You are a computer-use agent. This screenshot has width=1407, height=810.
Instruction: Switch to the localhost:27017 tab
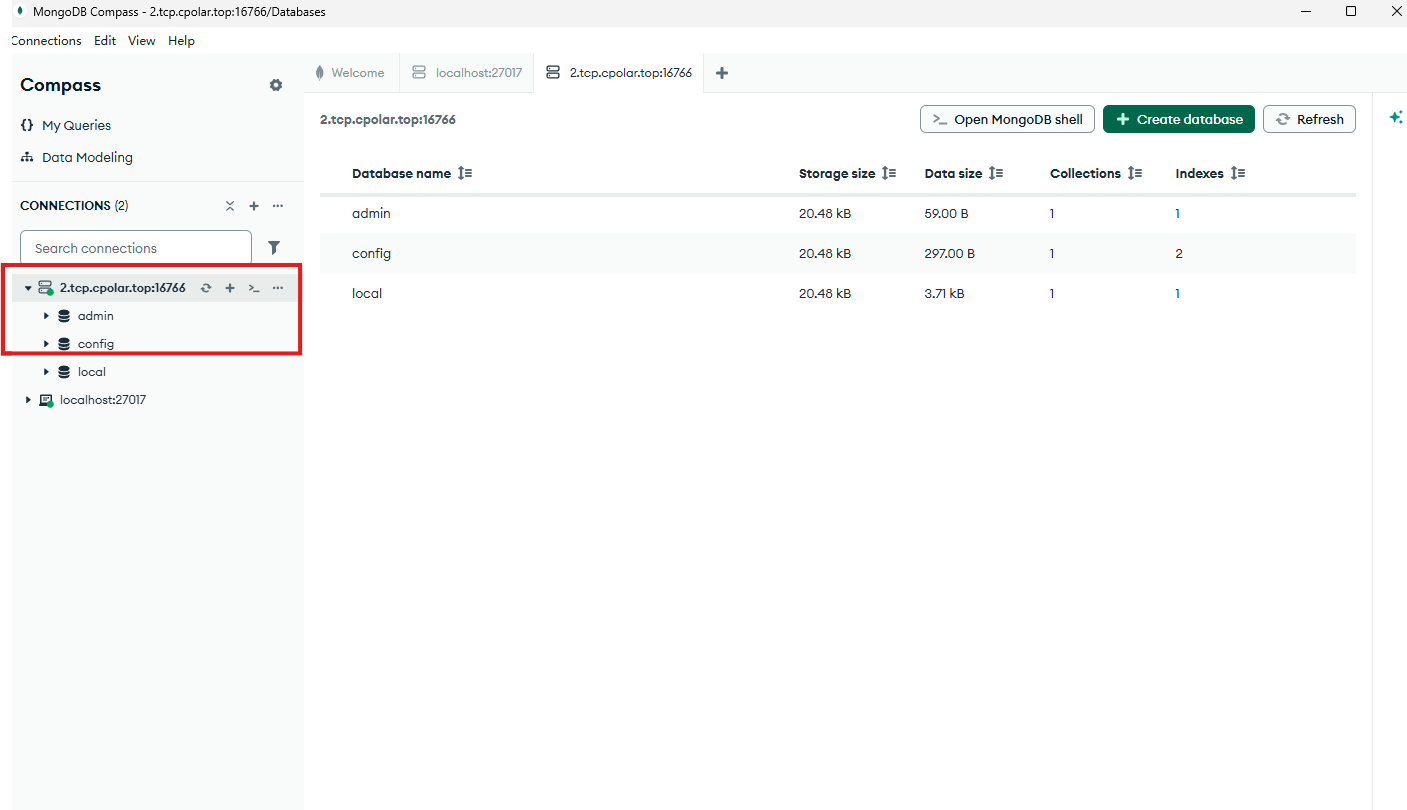[x=467, y=73]
